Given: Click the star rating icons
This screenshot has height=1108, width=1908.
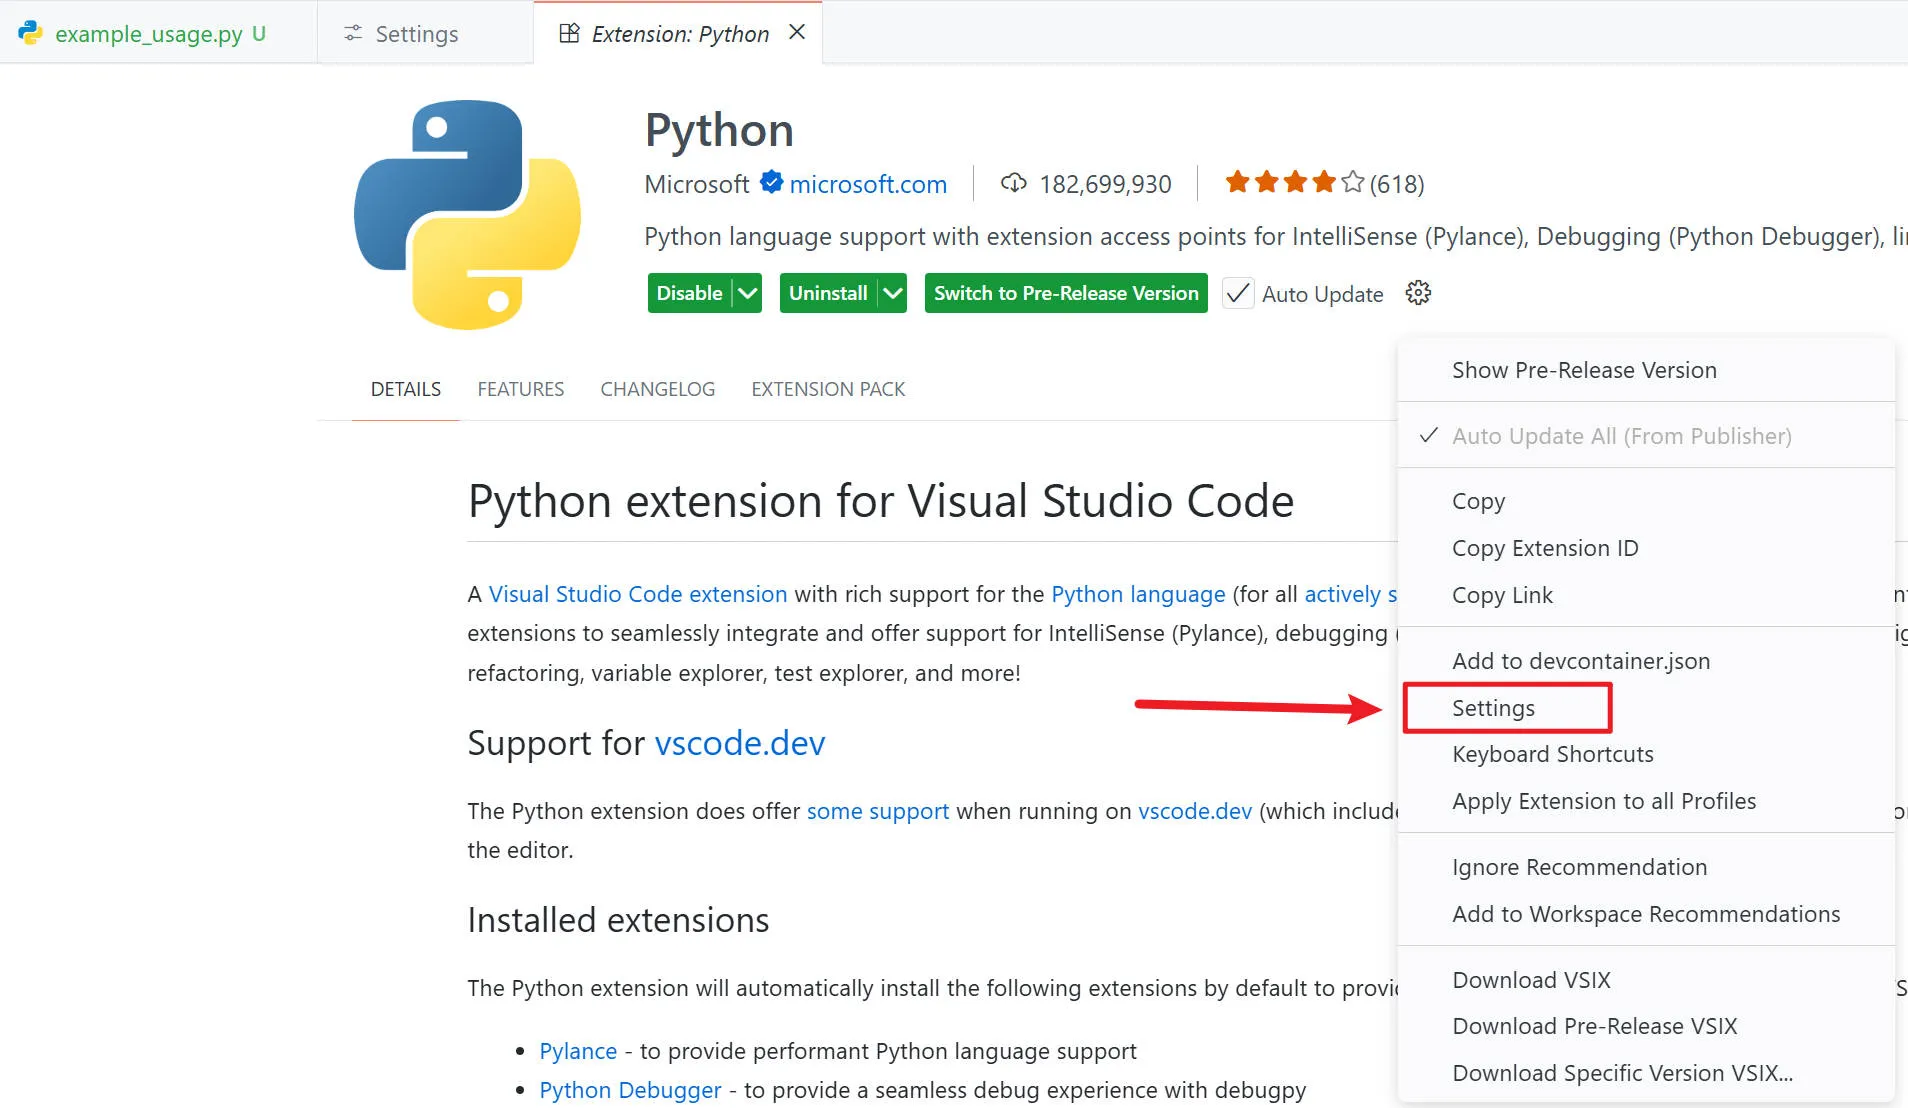Looking at the screenshot, I should [1294, 183].
